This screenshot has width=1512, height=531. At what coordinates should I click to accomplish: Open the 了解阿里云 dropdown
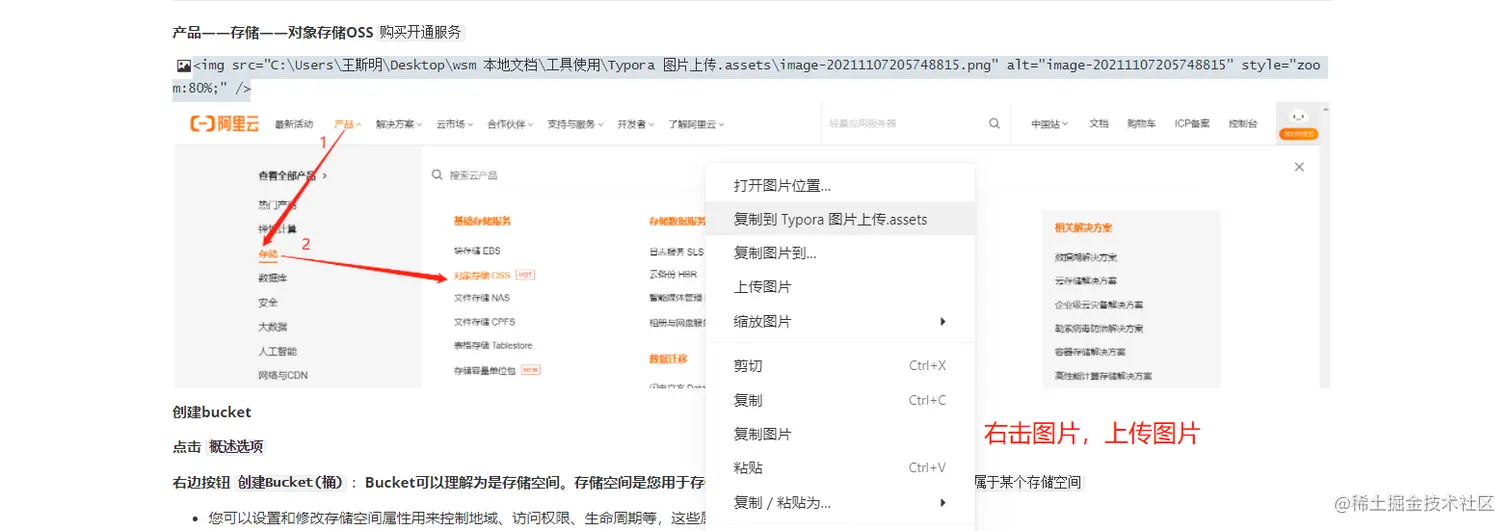pyautogui.click(x=696, y=124)
